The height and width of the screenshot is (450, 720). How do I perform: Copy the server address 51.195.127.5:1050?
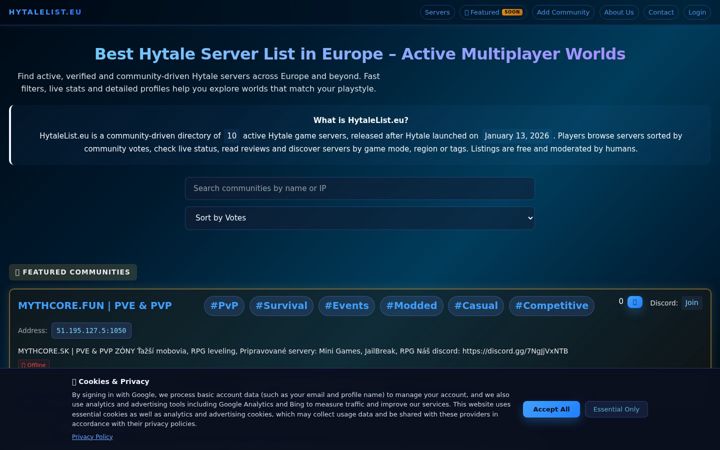click(91, 331)
